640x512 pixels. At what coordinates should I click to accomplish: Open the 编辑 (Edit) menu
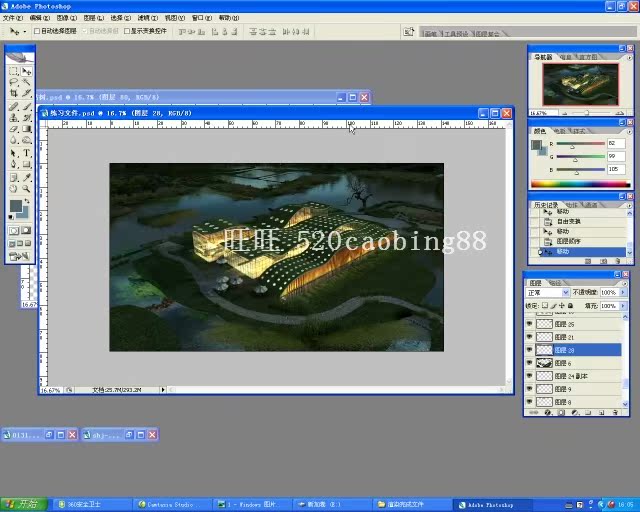[40, 18]
